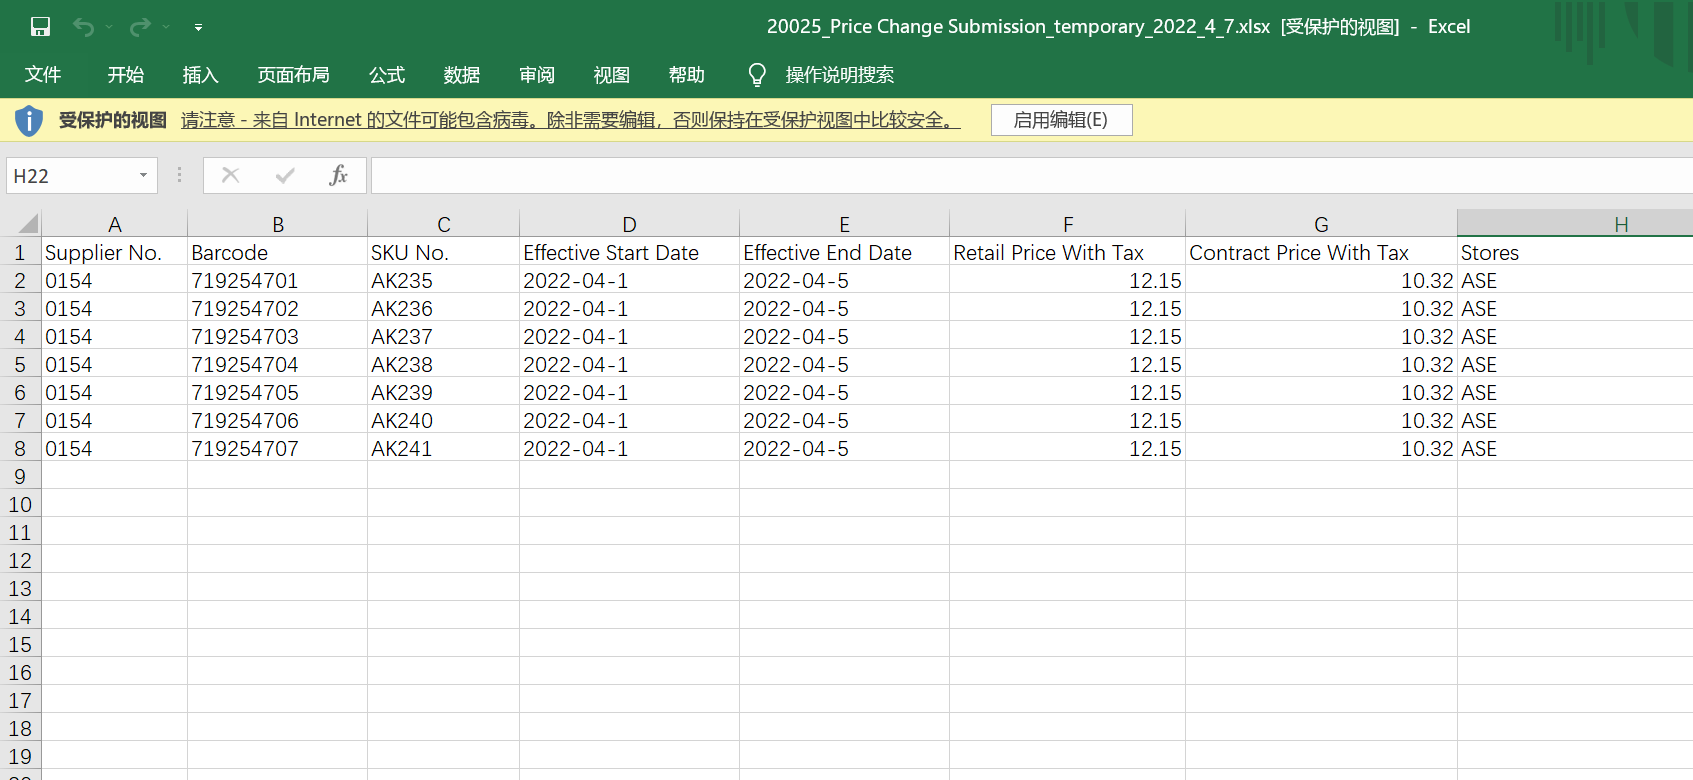Switch to the 公式 ribbon tab
This screenshot has width=1693, height=780.
coord(386,75)
